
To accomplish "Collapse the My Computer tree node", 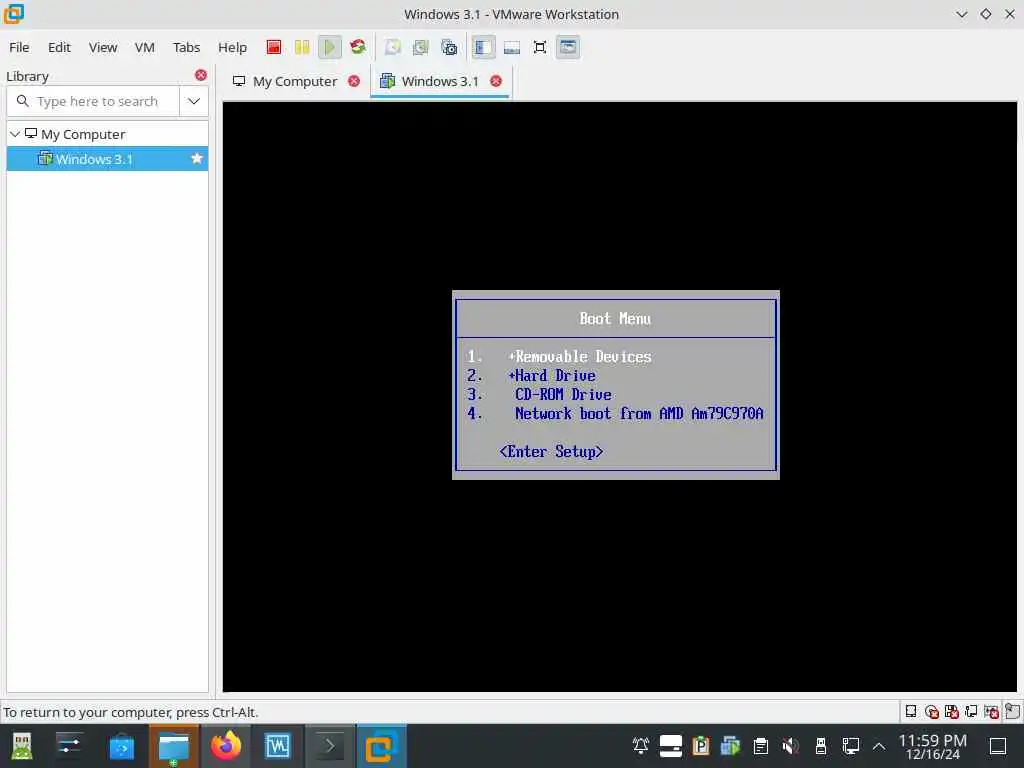I will (x=14, y=134).
